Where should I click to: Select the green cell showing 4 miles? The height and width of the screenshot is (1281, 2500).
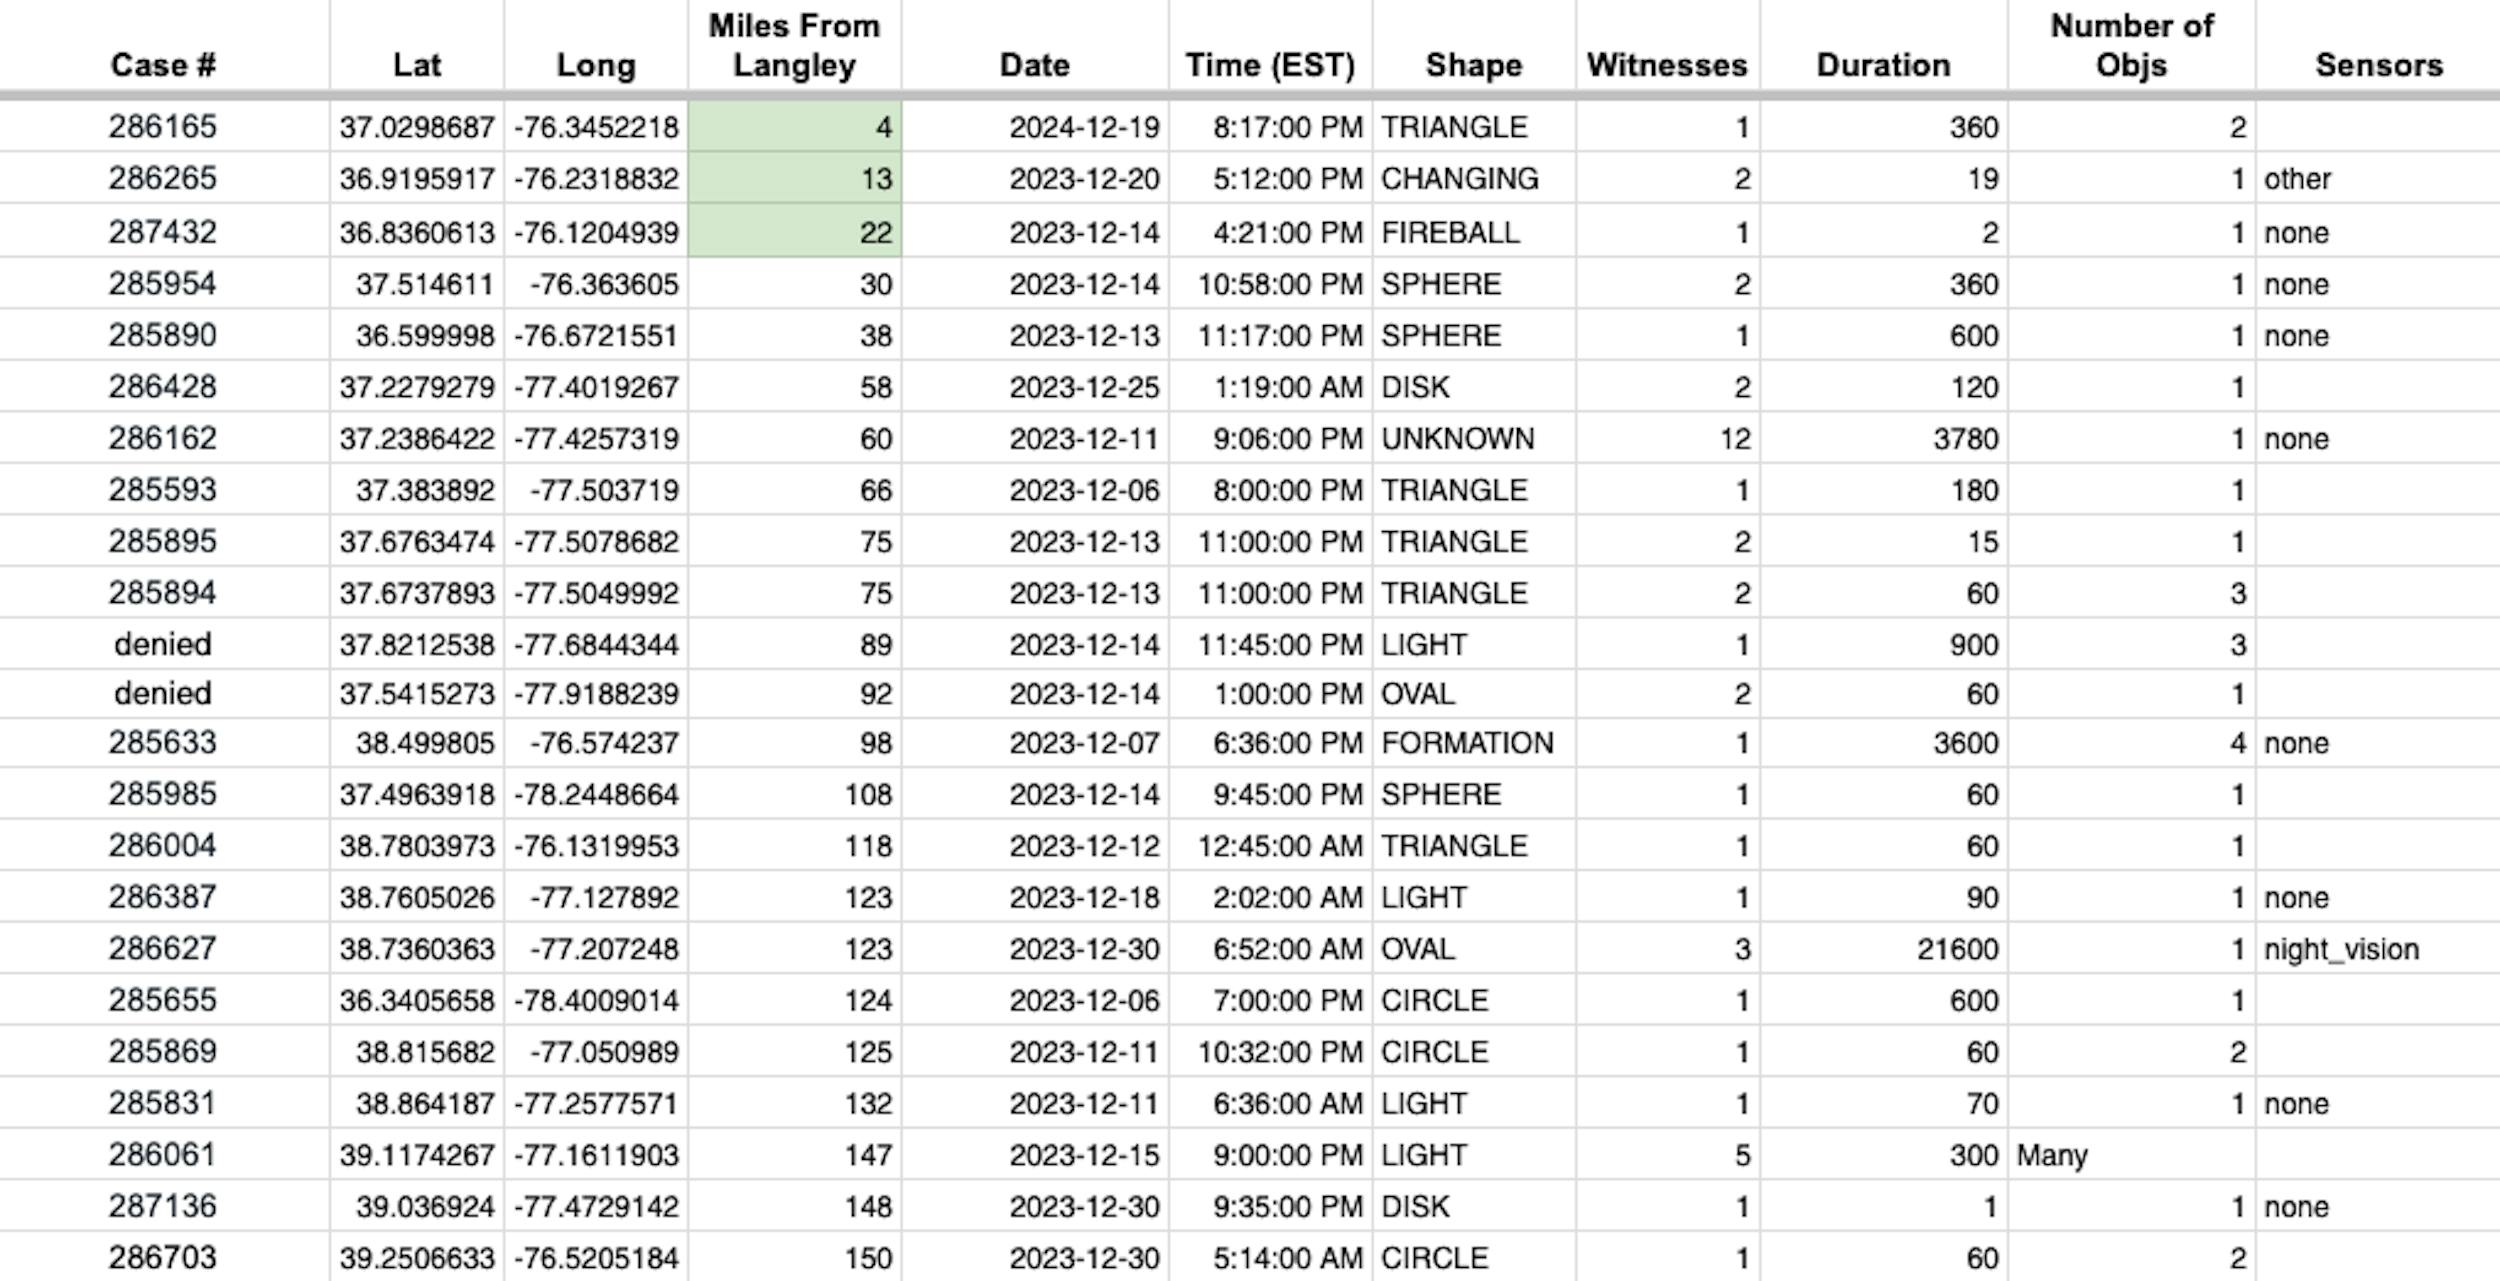pos(795,127)
